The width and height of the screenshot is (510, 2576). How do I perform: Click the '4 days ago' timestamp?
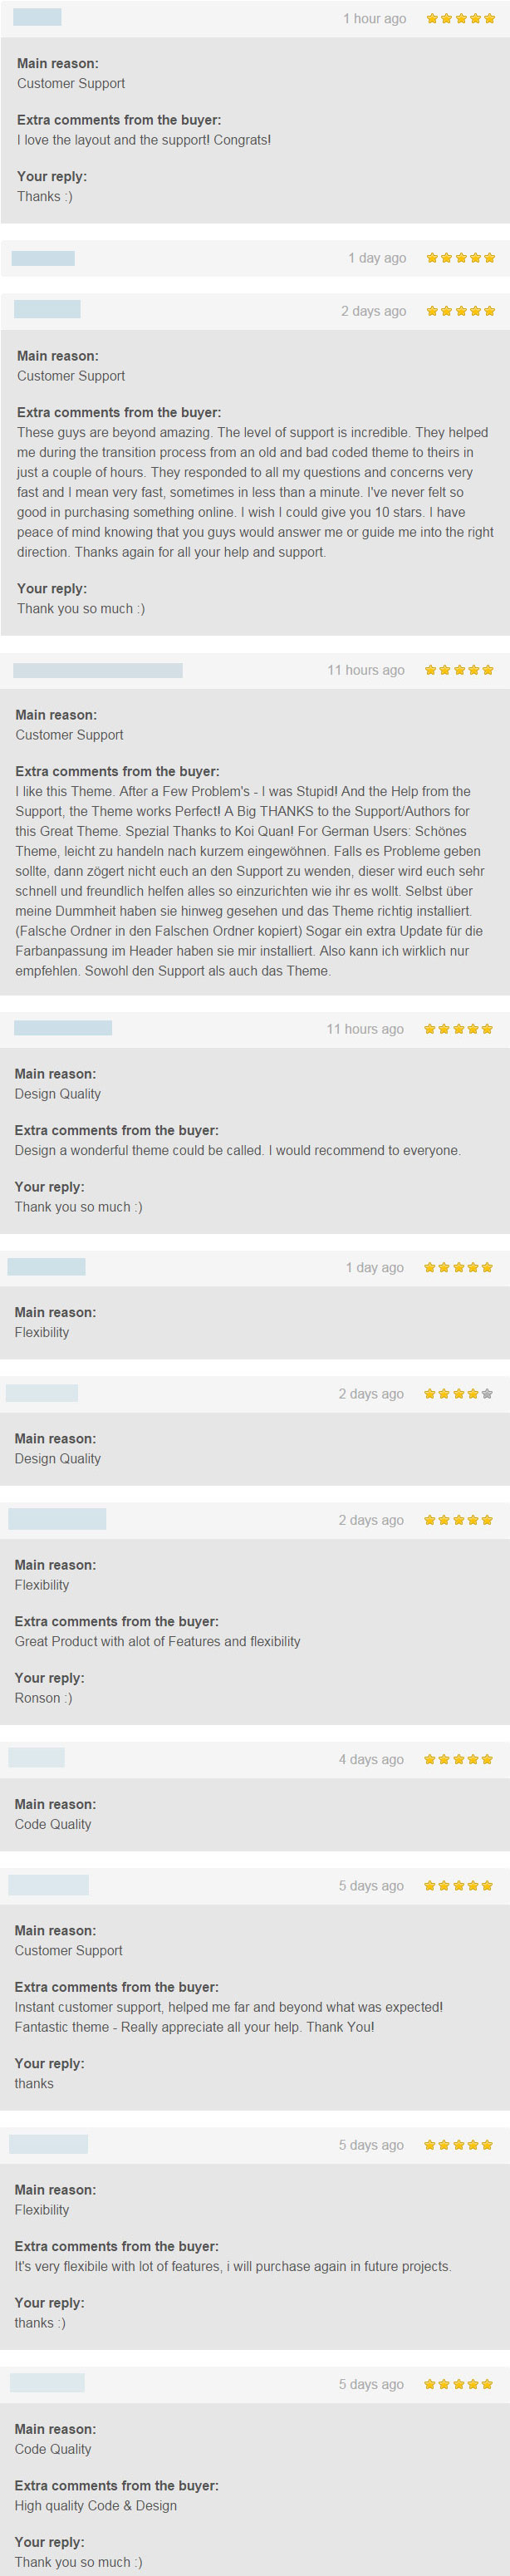pos(371,1759)
